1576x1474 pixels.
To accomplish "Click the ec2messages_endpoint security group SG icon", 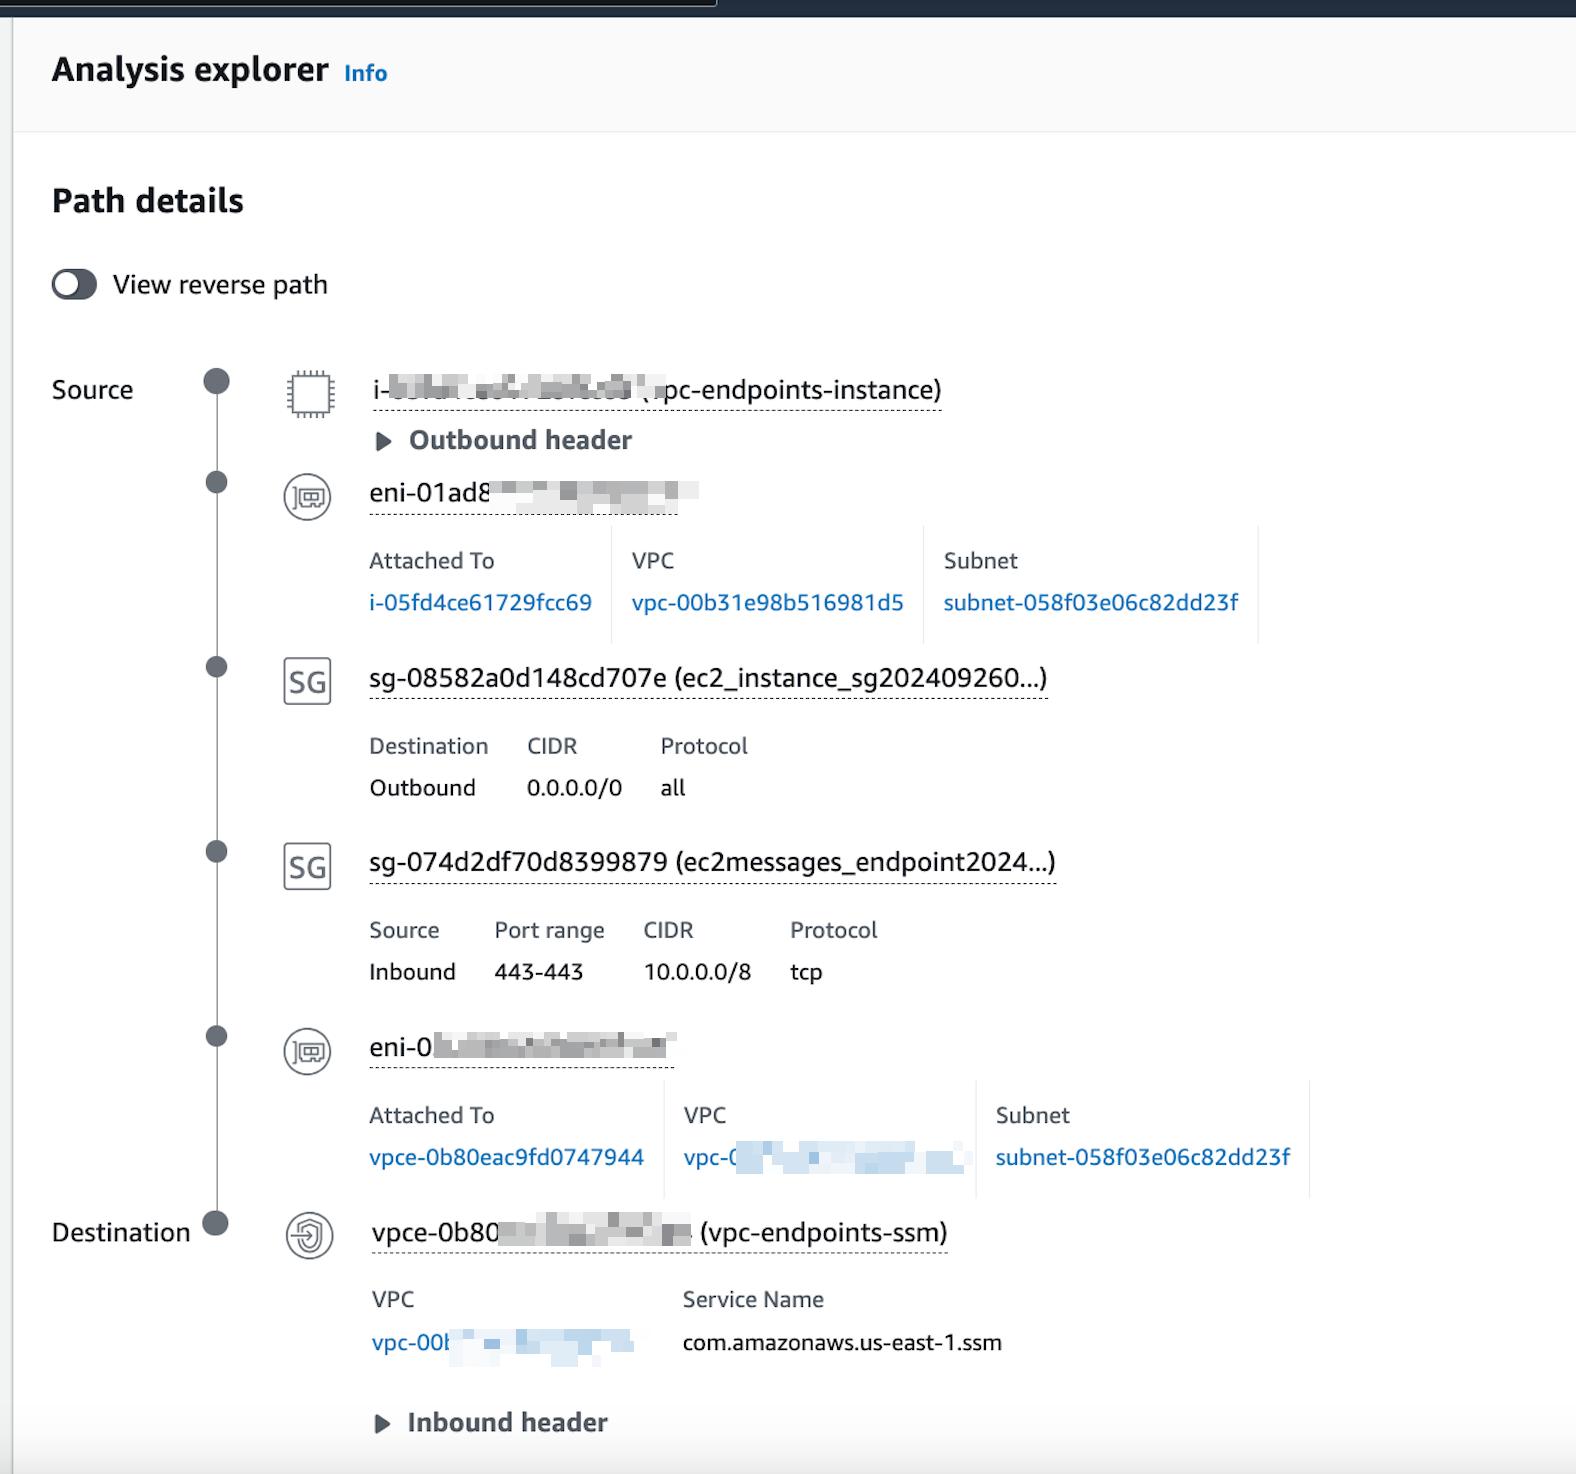I will click(307, 866).
